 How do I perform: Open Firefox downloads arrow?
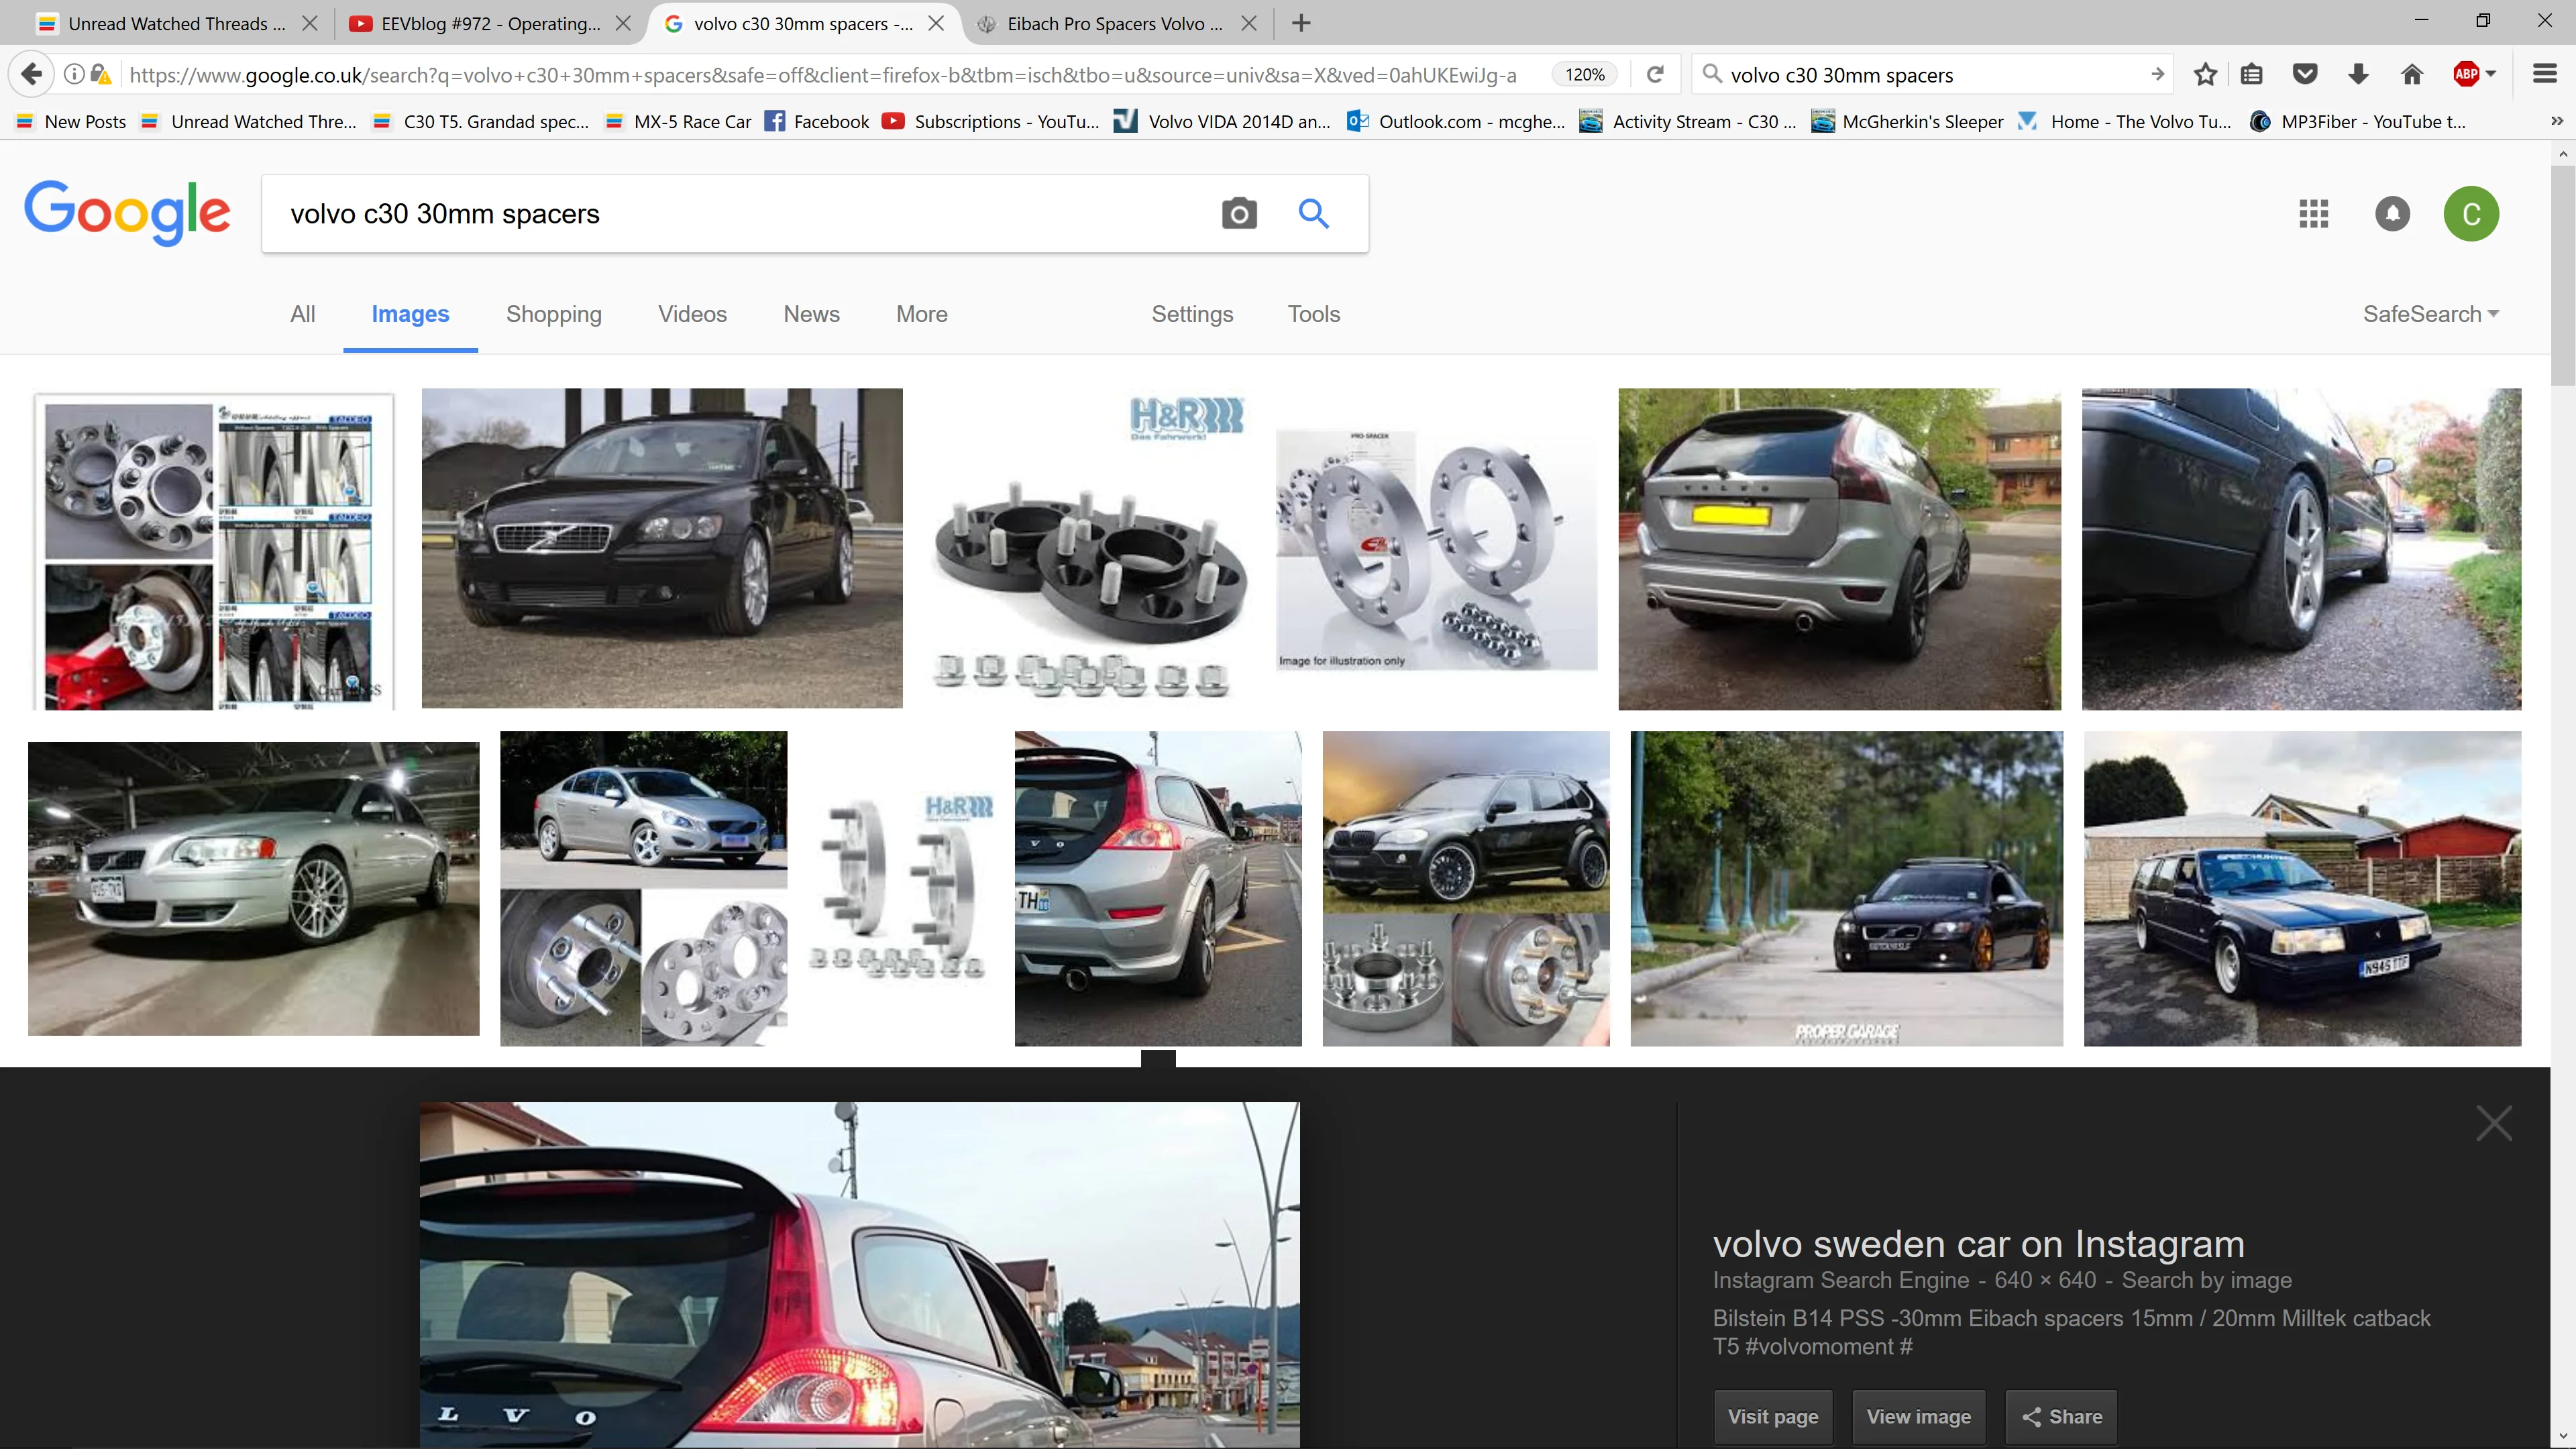pyautogui.click(x=2358, y=74)
